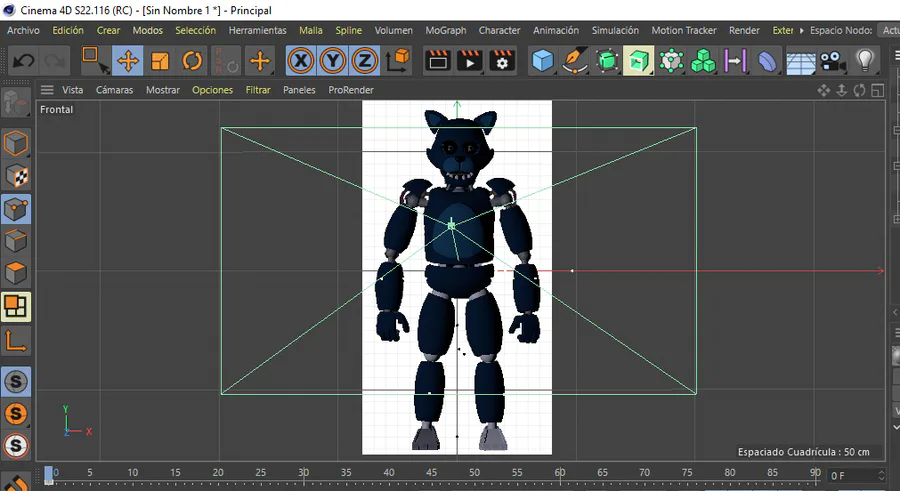Image resolution: width=900 pixels, height=491 pixels.
Task: Open the Malla menu
Action: click(x=311, y=30)
